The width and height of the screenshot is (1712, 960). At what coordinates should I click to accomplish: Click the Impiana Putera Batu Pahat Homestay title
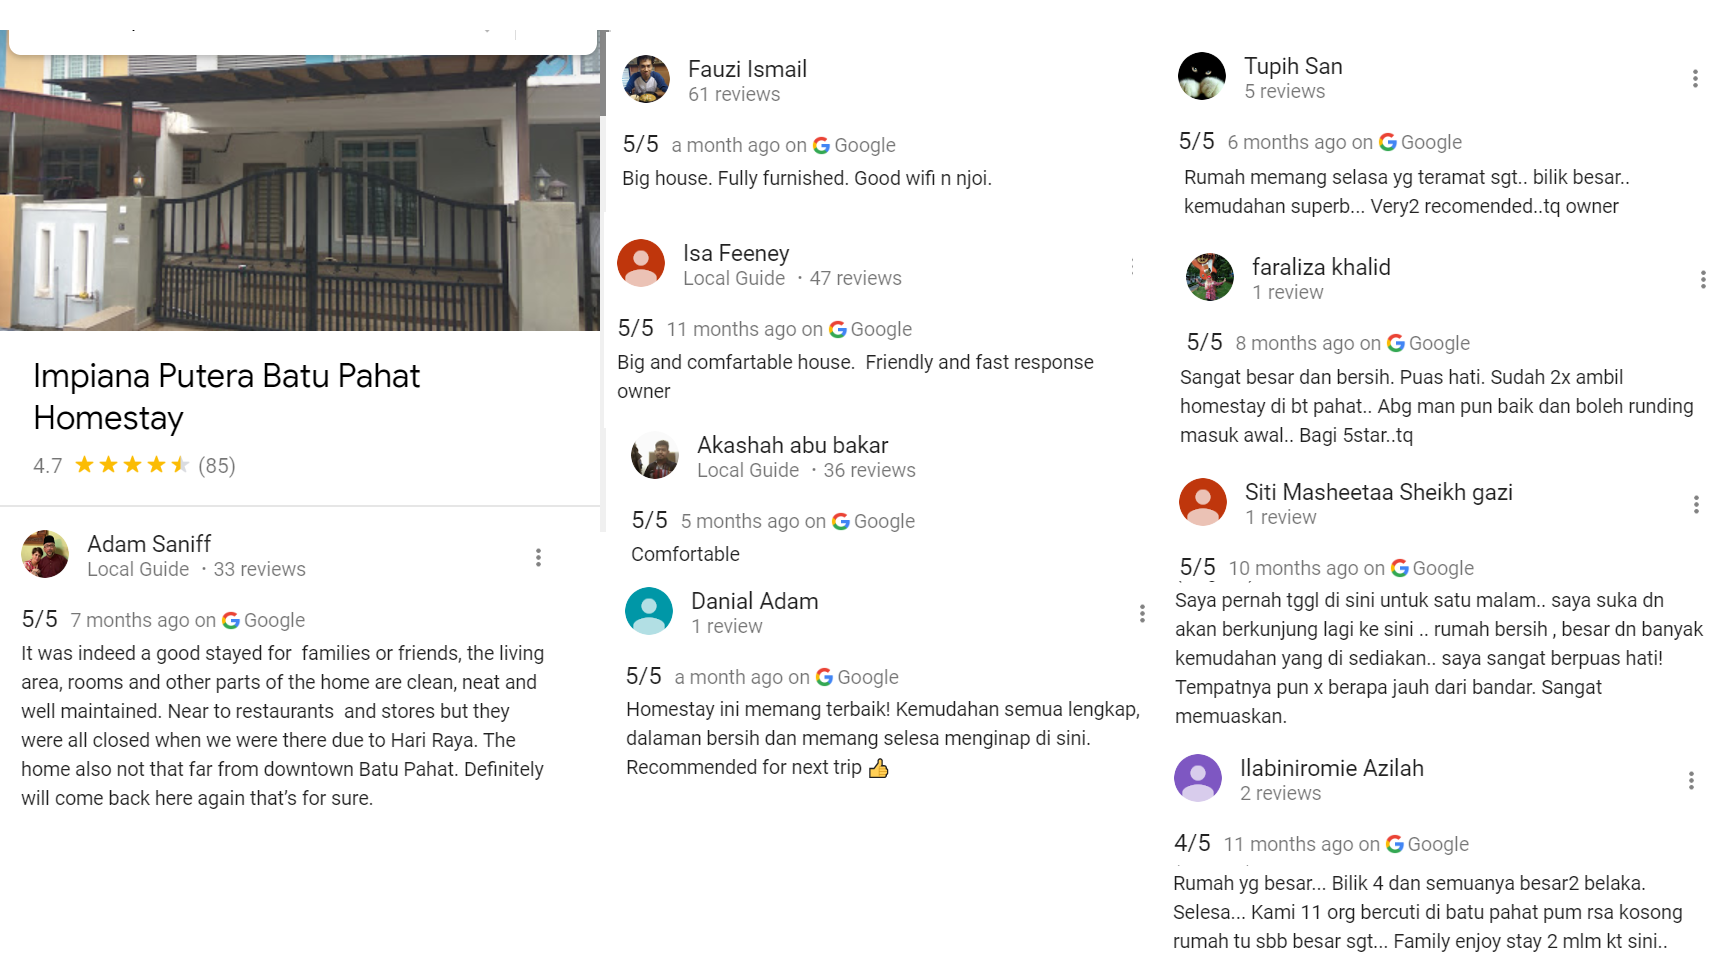point(226,397)
